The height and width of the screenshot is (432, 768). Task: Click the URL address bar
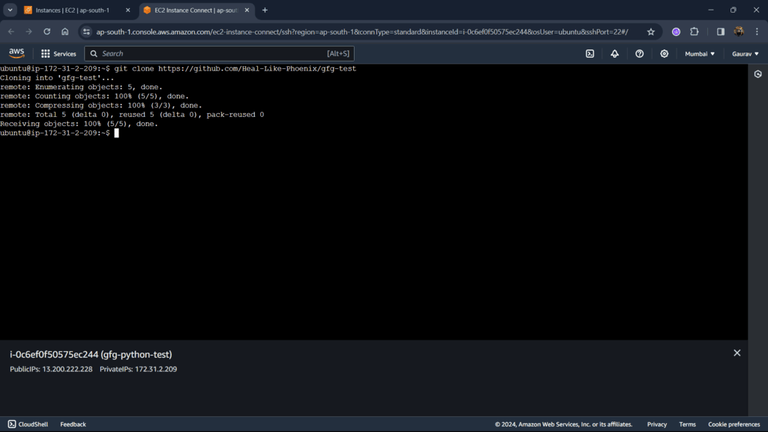pyautogui.click(x=362, y=32)
